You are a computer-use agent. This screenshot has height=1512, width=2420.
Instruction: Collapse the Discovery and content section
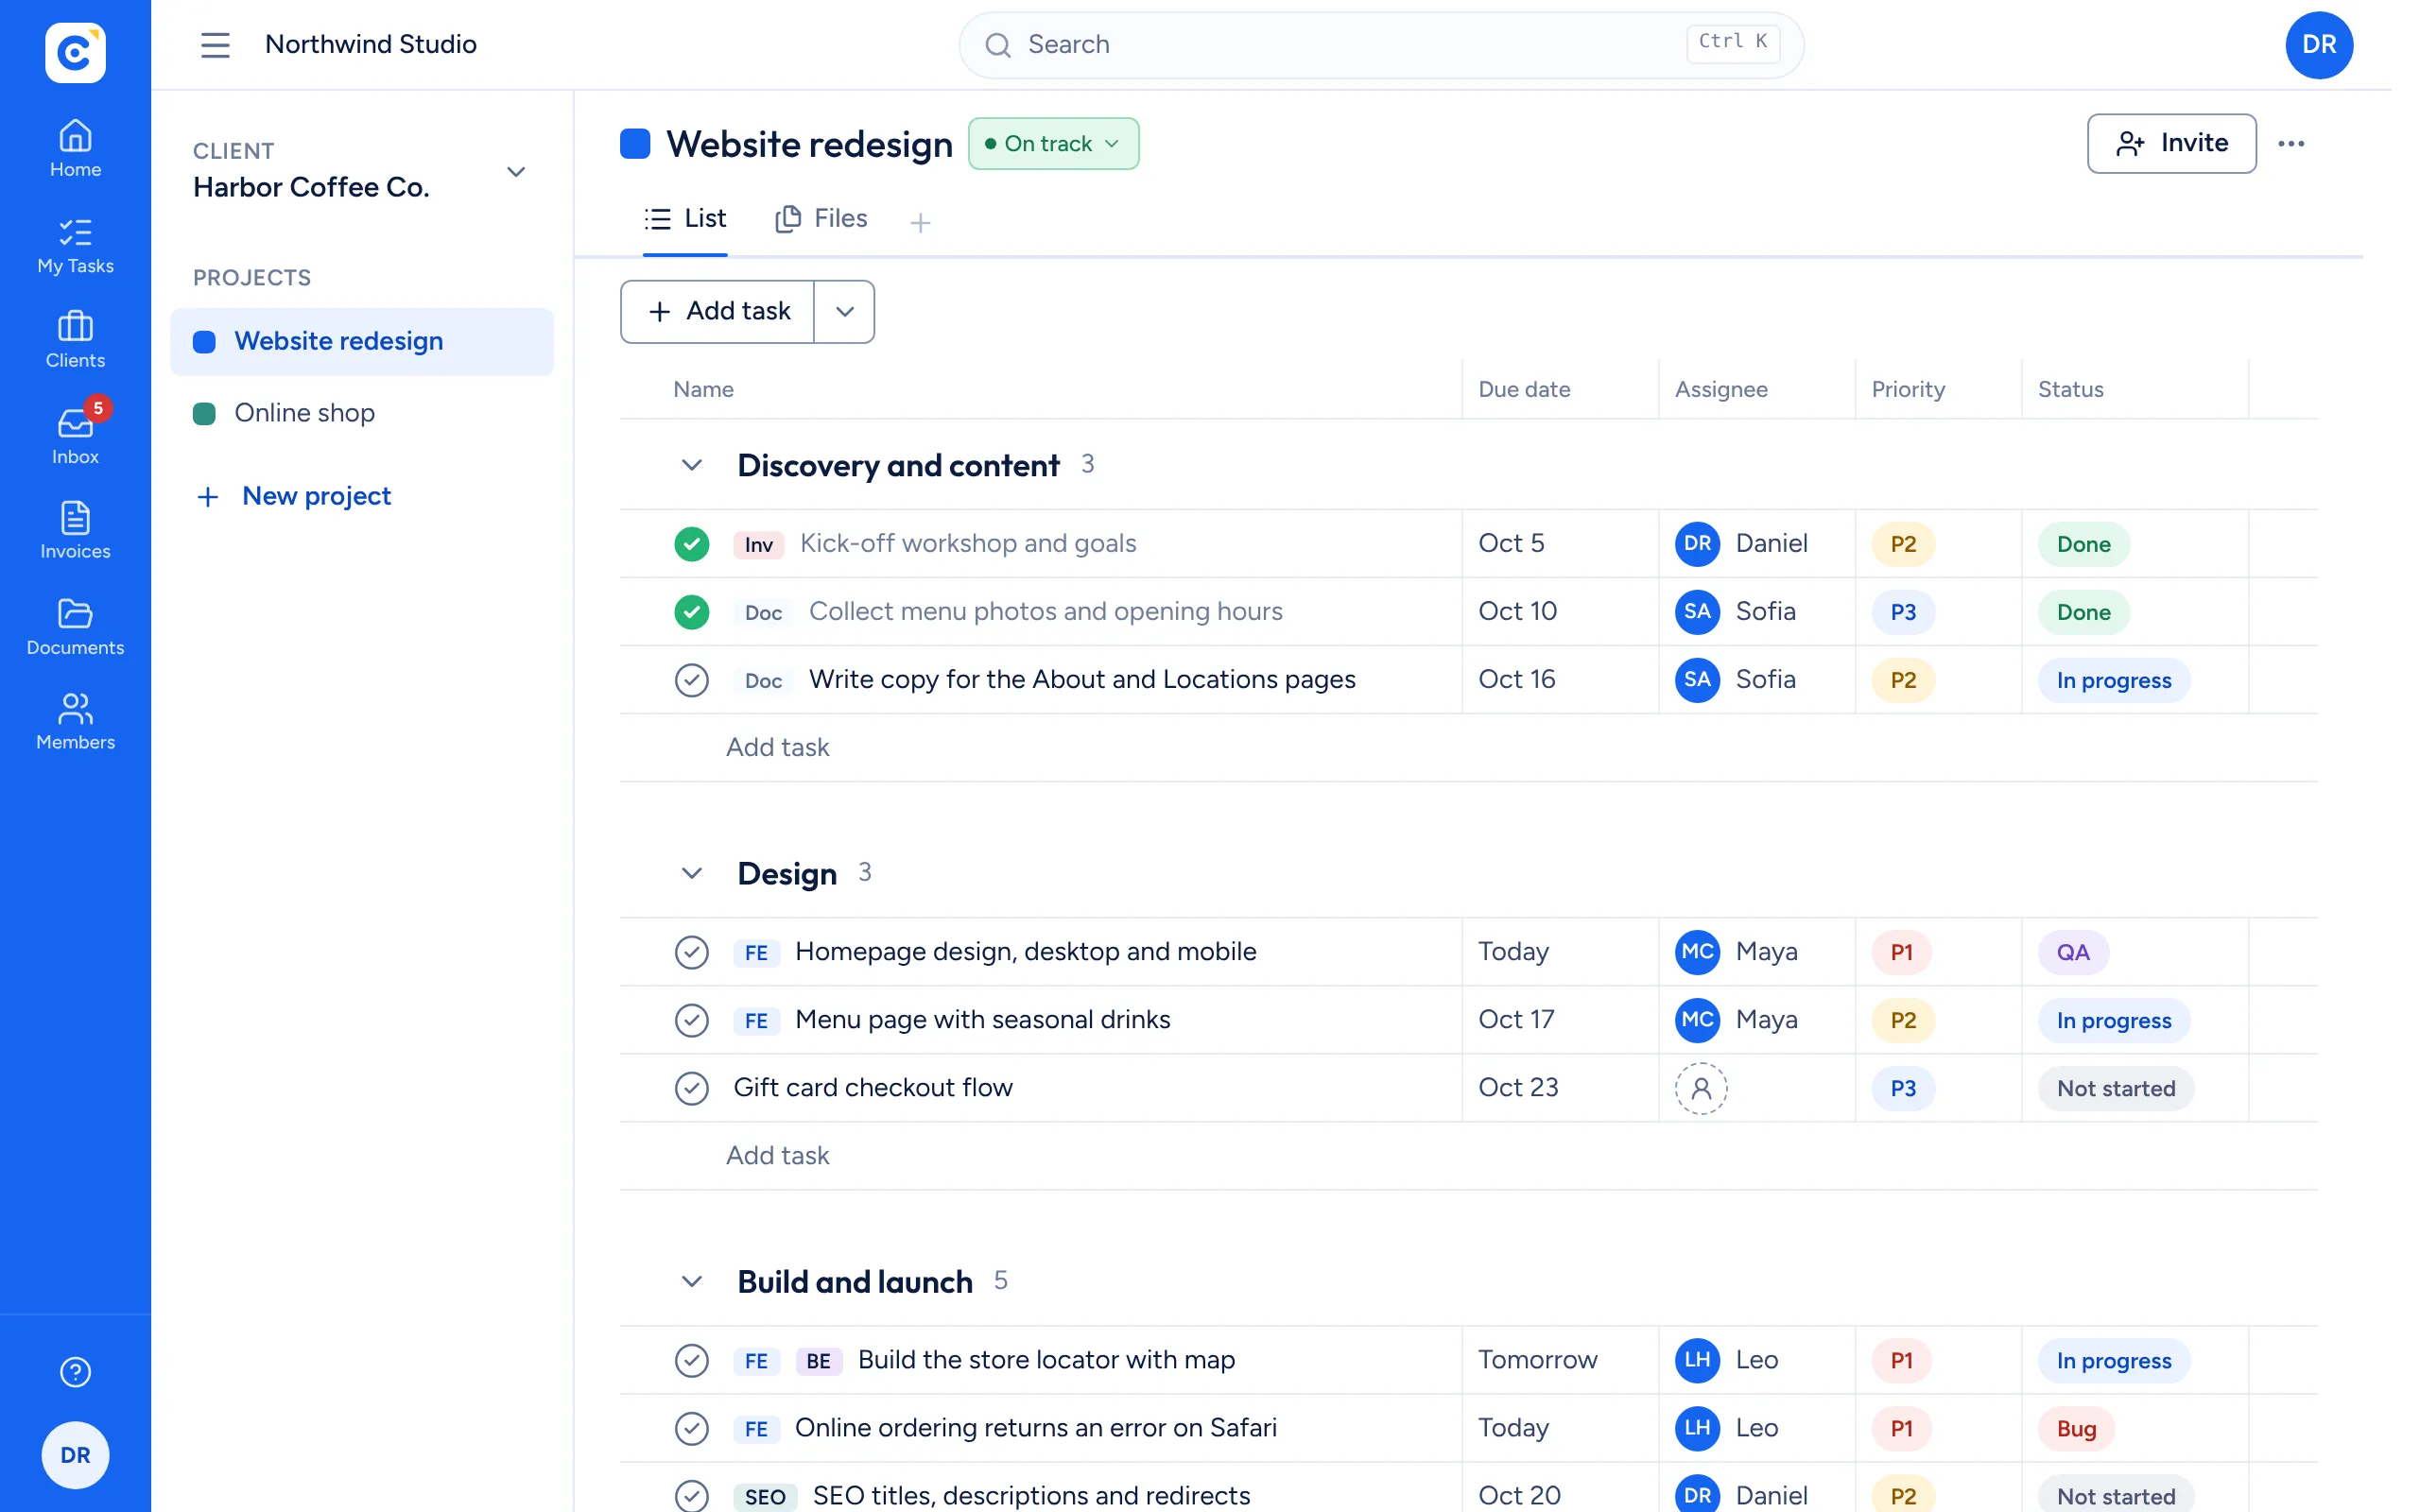pos(691,465)
